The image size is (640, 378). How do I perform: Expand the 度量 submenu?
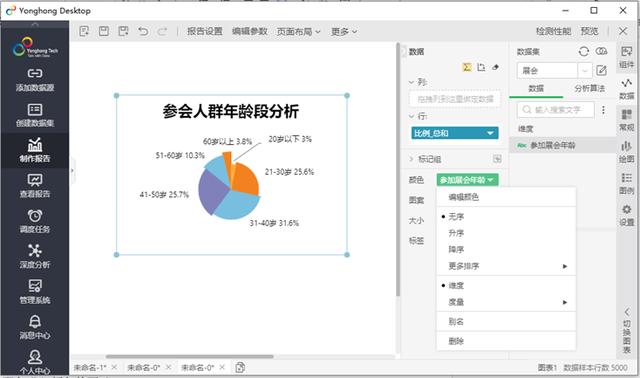click(x=506, y=302)
